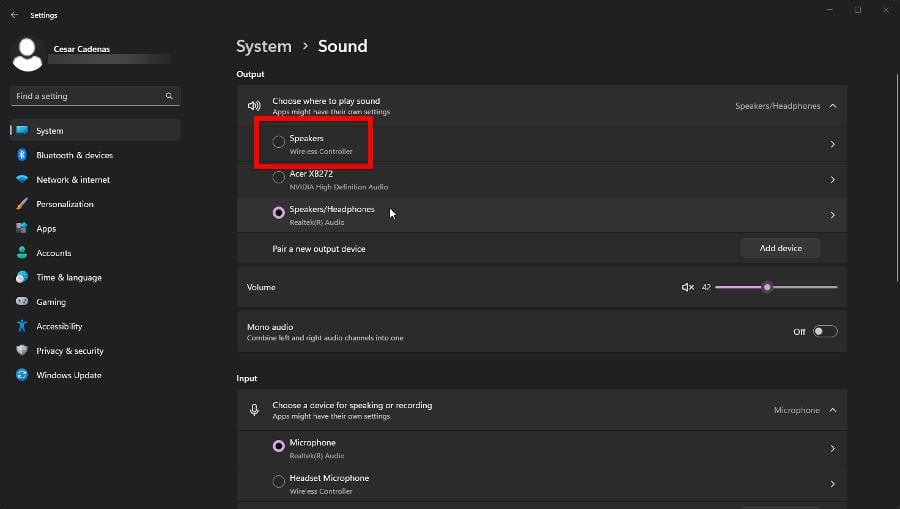Open Acer XB272 properties with the chevron
Image resolution: width=900 pixels, height=509 pixels.
(832, 180)
